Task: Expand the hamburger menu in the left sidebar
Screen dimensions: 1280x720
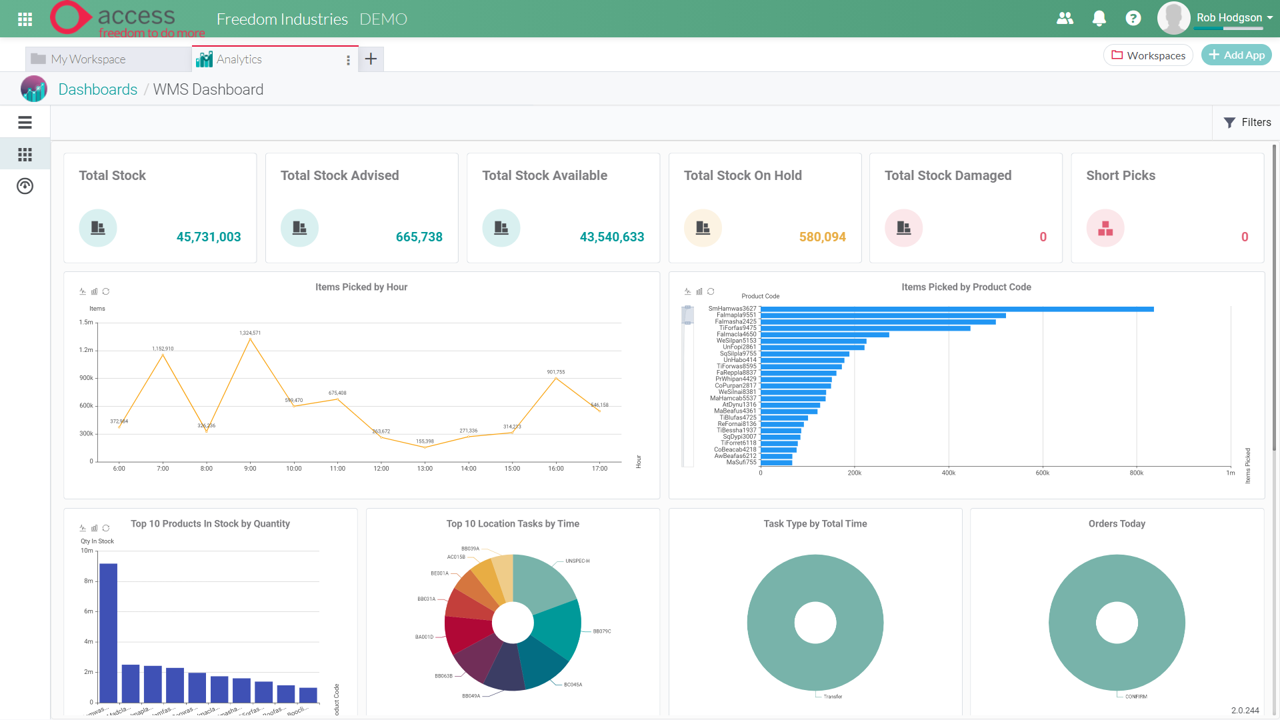Action: click(25, 122)
